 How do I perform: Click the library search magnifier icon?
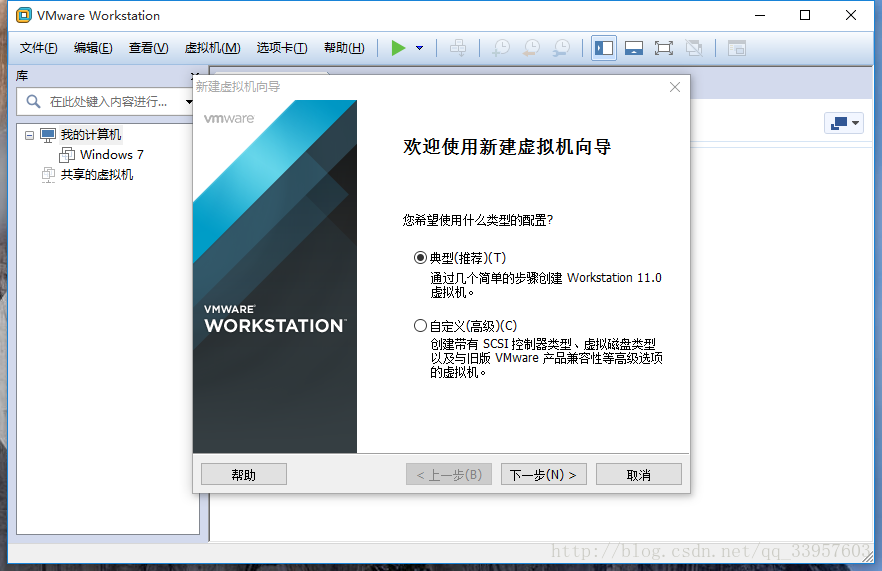click(33, 101)
